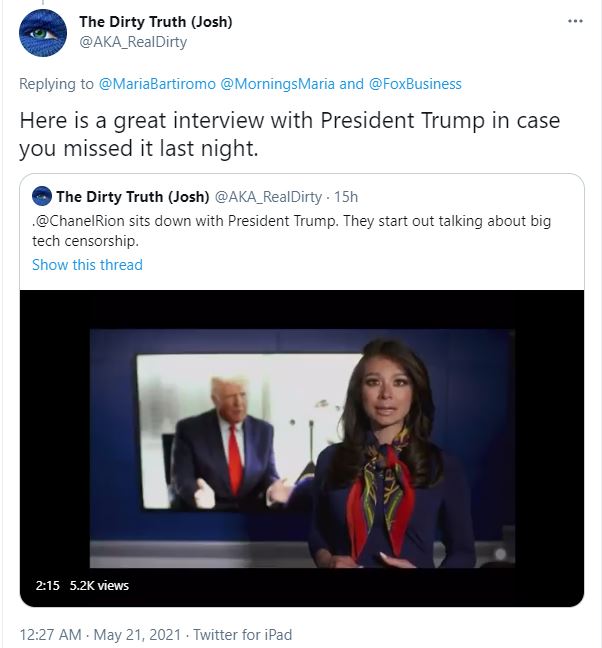Click the blue eye profile avatar
The image size is (602, 648).
[x=43, y=33]
